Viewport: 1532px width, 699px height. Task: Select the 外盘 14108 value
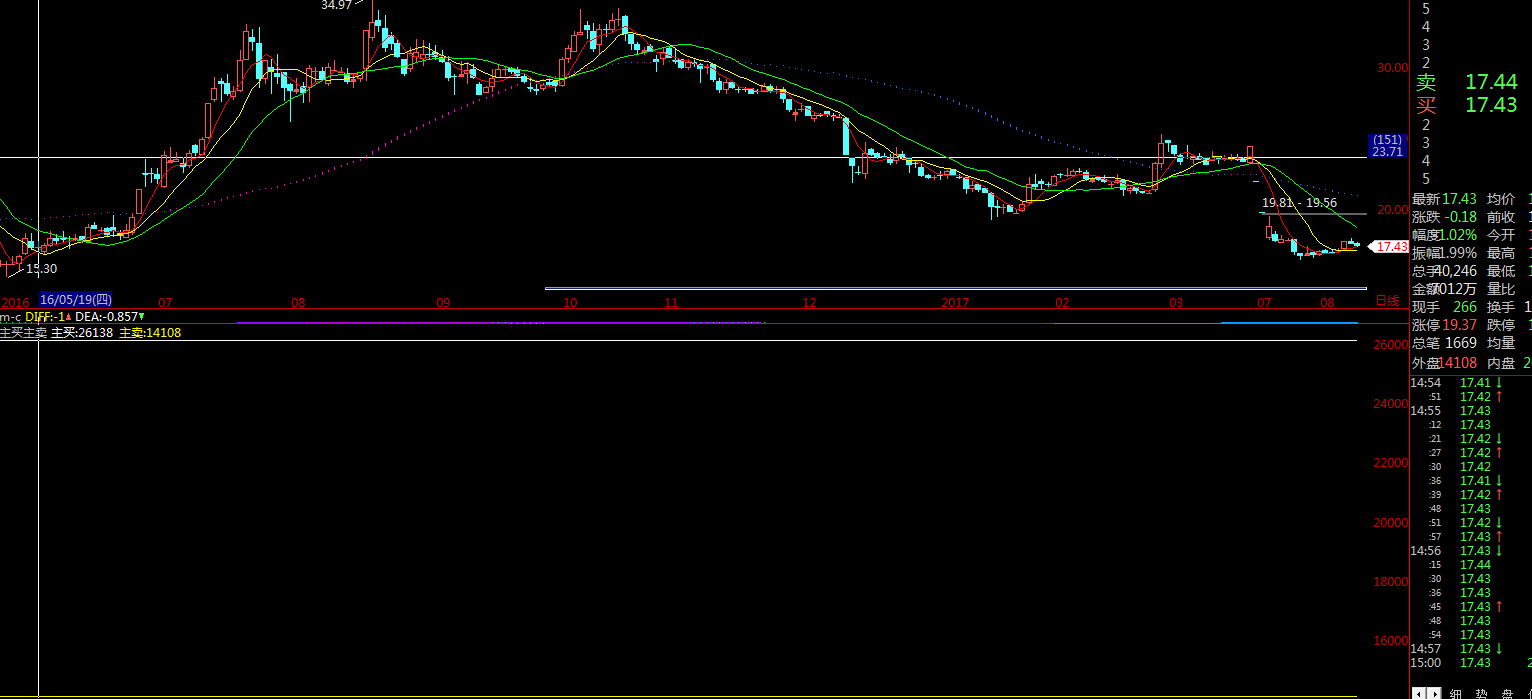(x=1459, y=363)
